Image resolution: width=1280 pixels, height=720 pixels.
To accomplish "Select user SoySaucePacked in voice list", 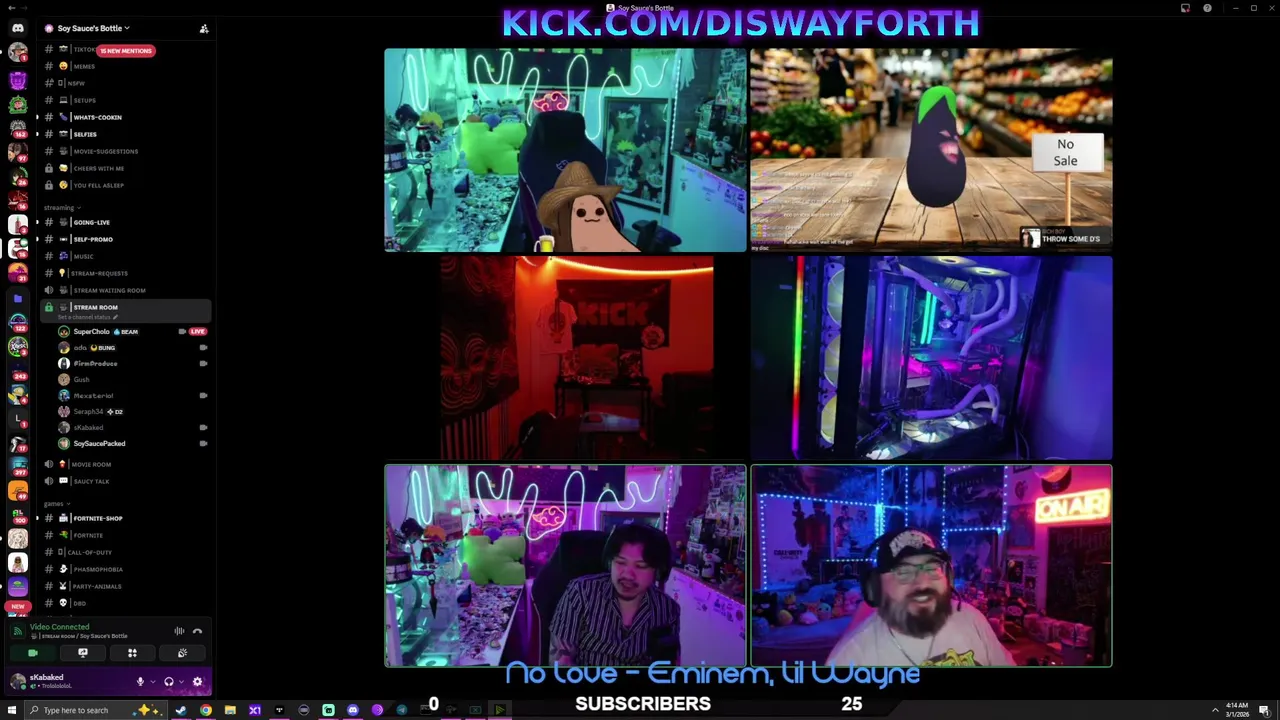I will (x=132, y=443).
